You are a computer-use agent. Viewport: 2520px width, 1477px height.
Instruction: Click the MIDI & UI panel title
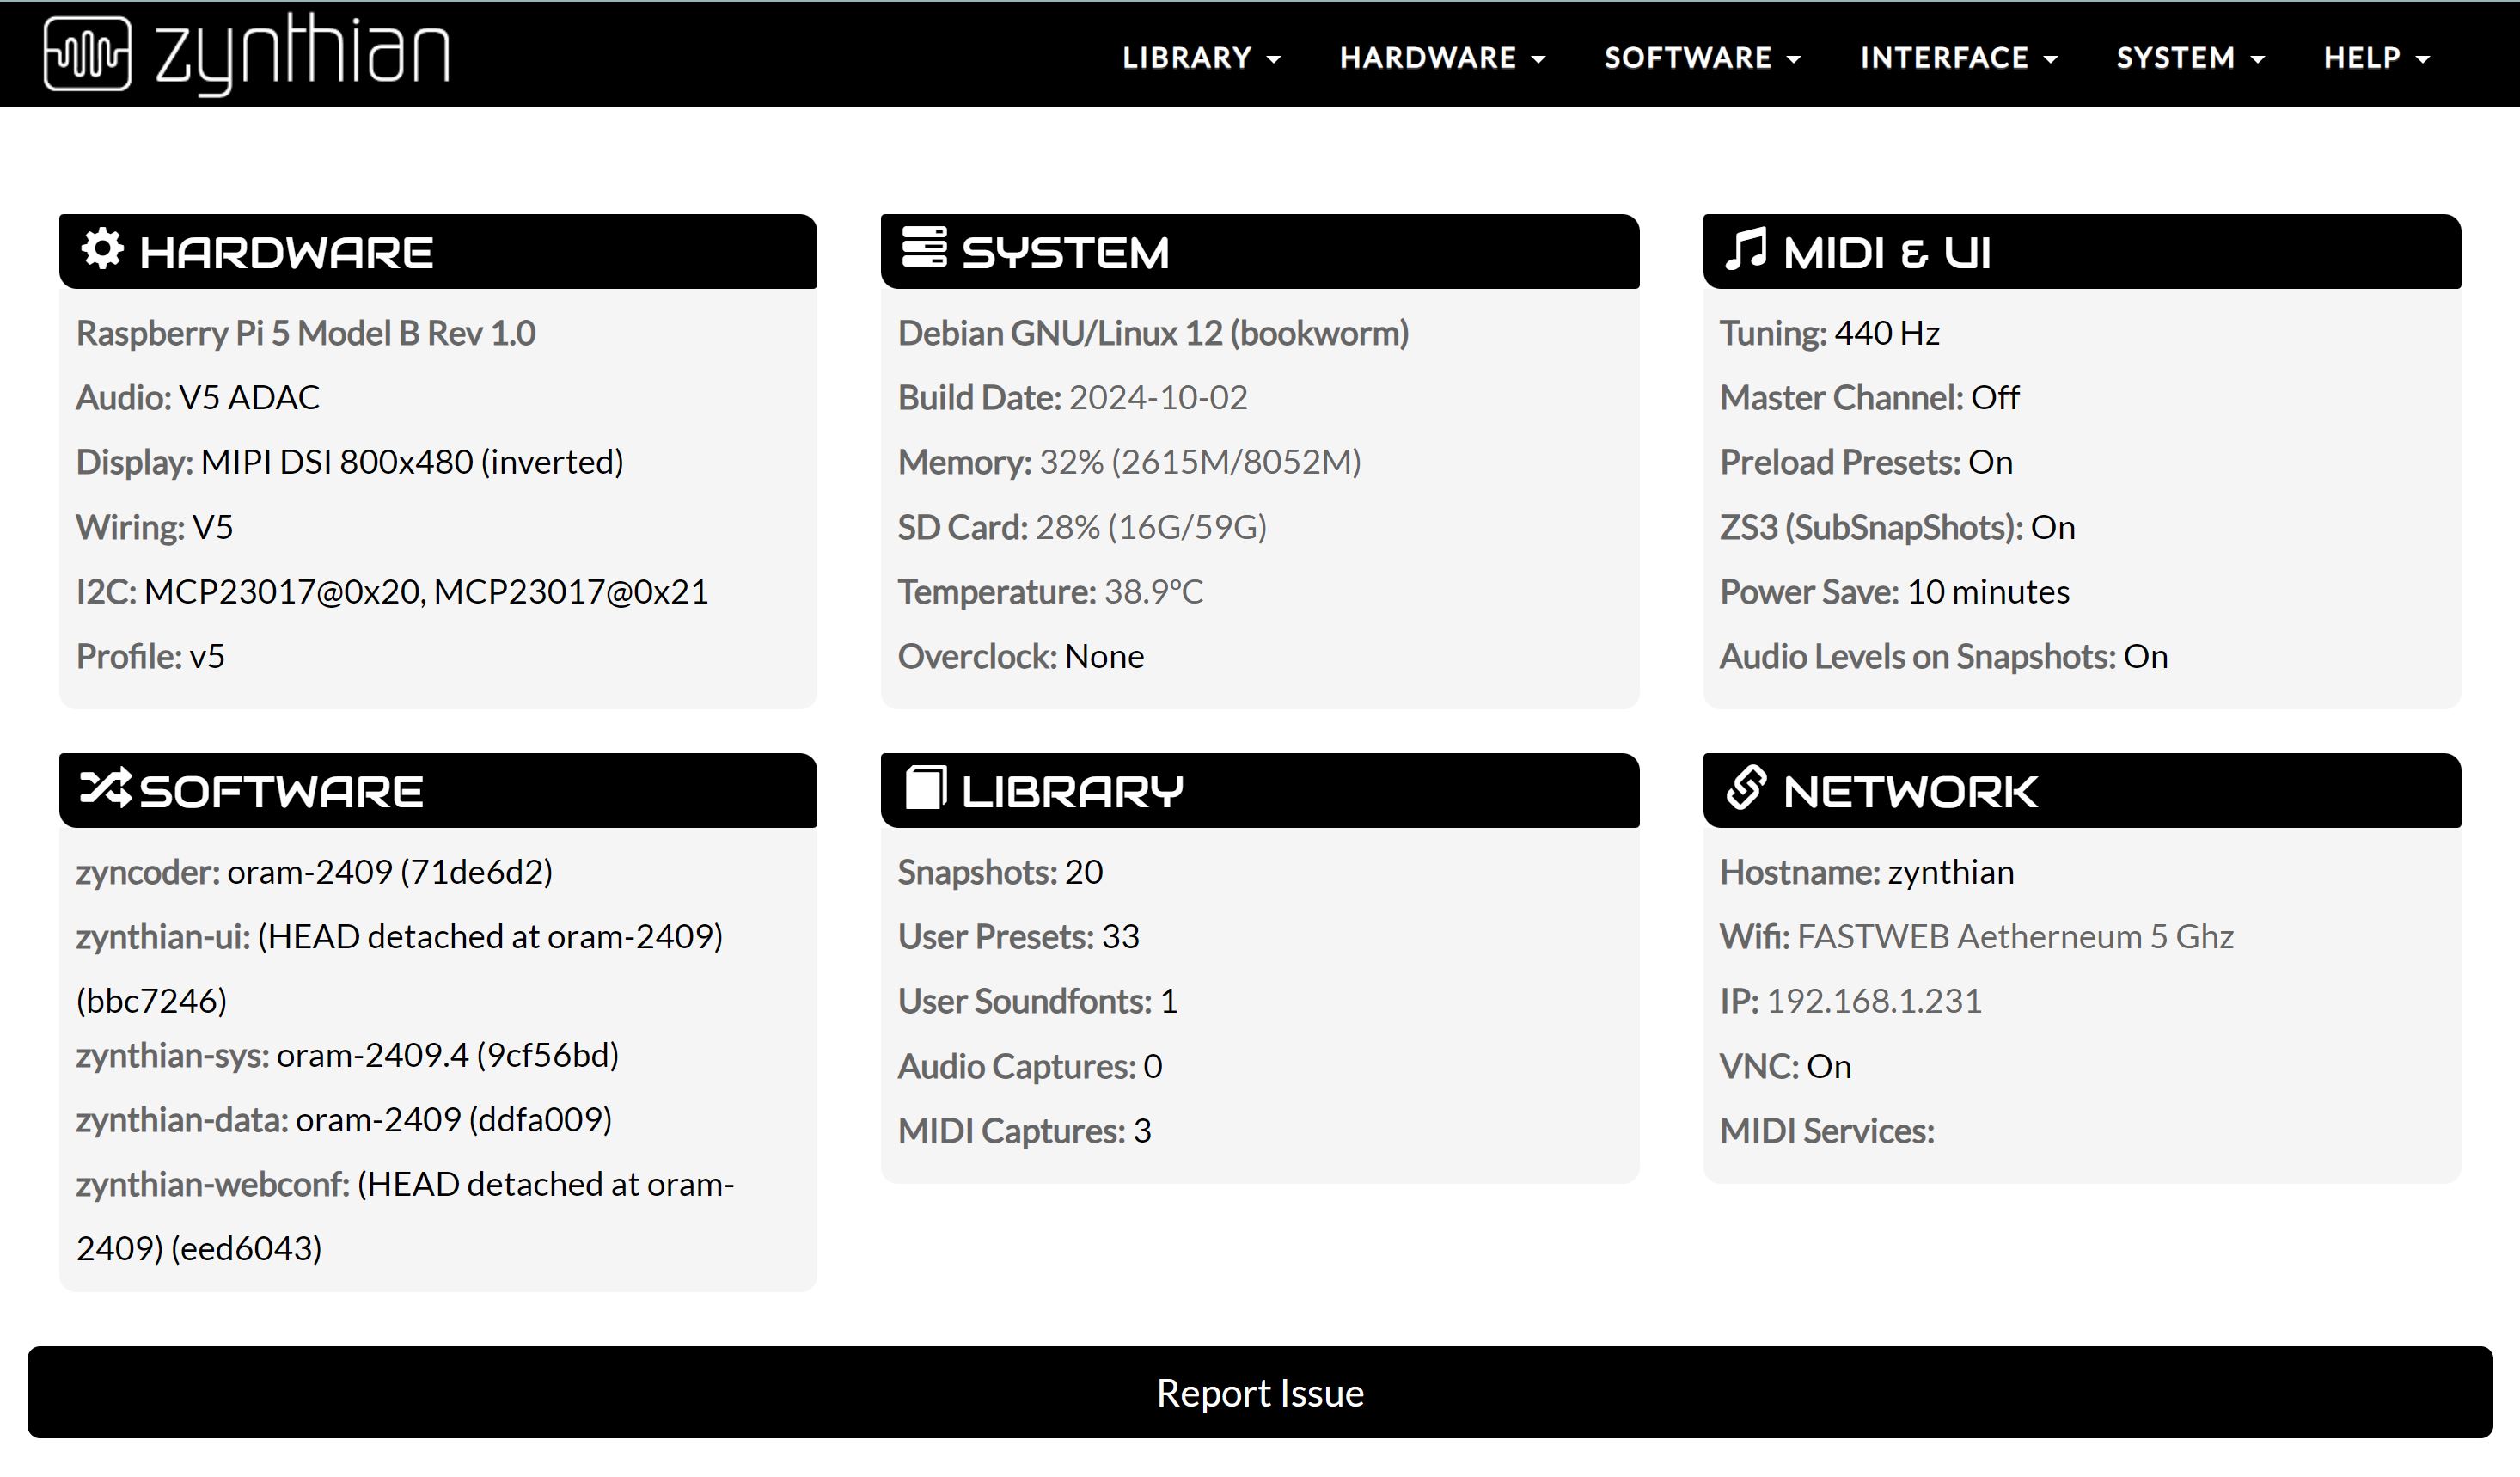pos(1887,252)
